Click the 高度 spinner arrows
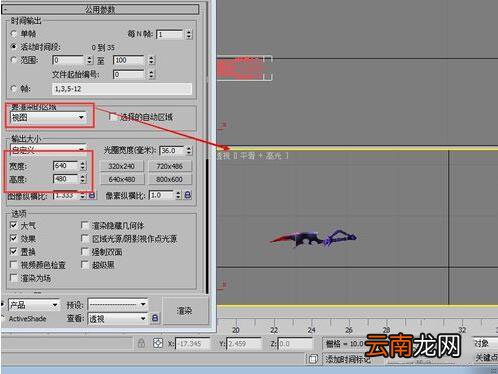This screenshot has height=374, width=498. click(83, 179)
